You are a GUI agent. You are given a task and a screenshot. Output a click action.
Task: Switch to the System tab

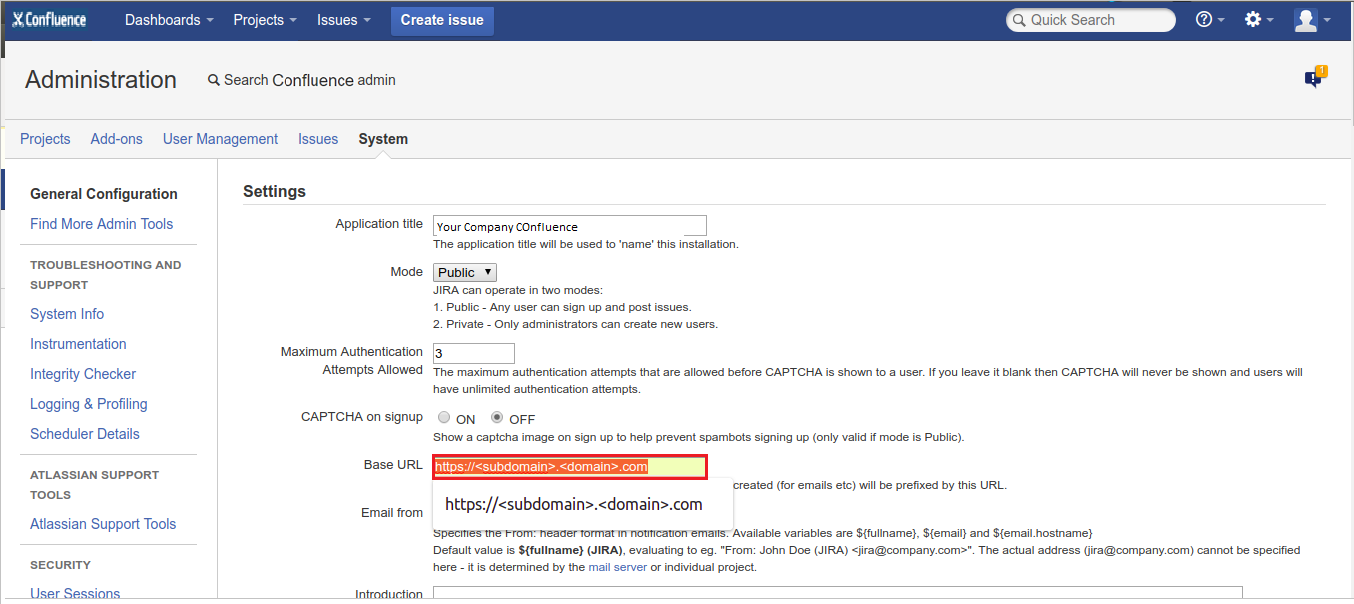[x=382, y=138]
